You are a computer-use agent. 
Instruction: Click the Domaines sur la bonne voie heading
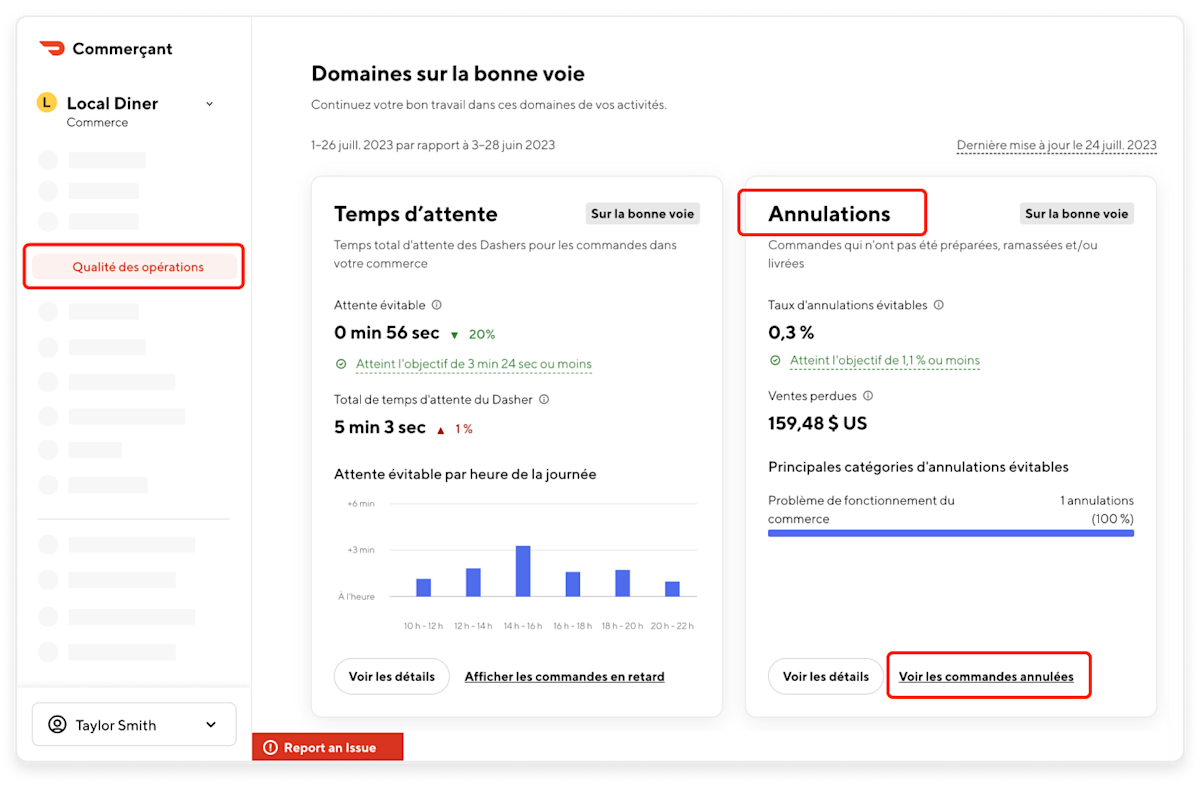click(x=448, y=73)
